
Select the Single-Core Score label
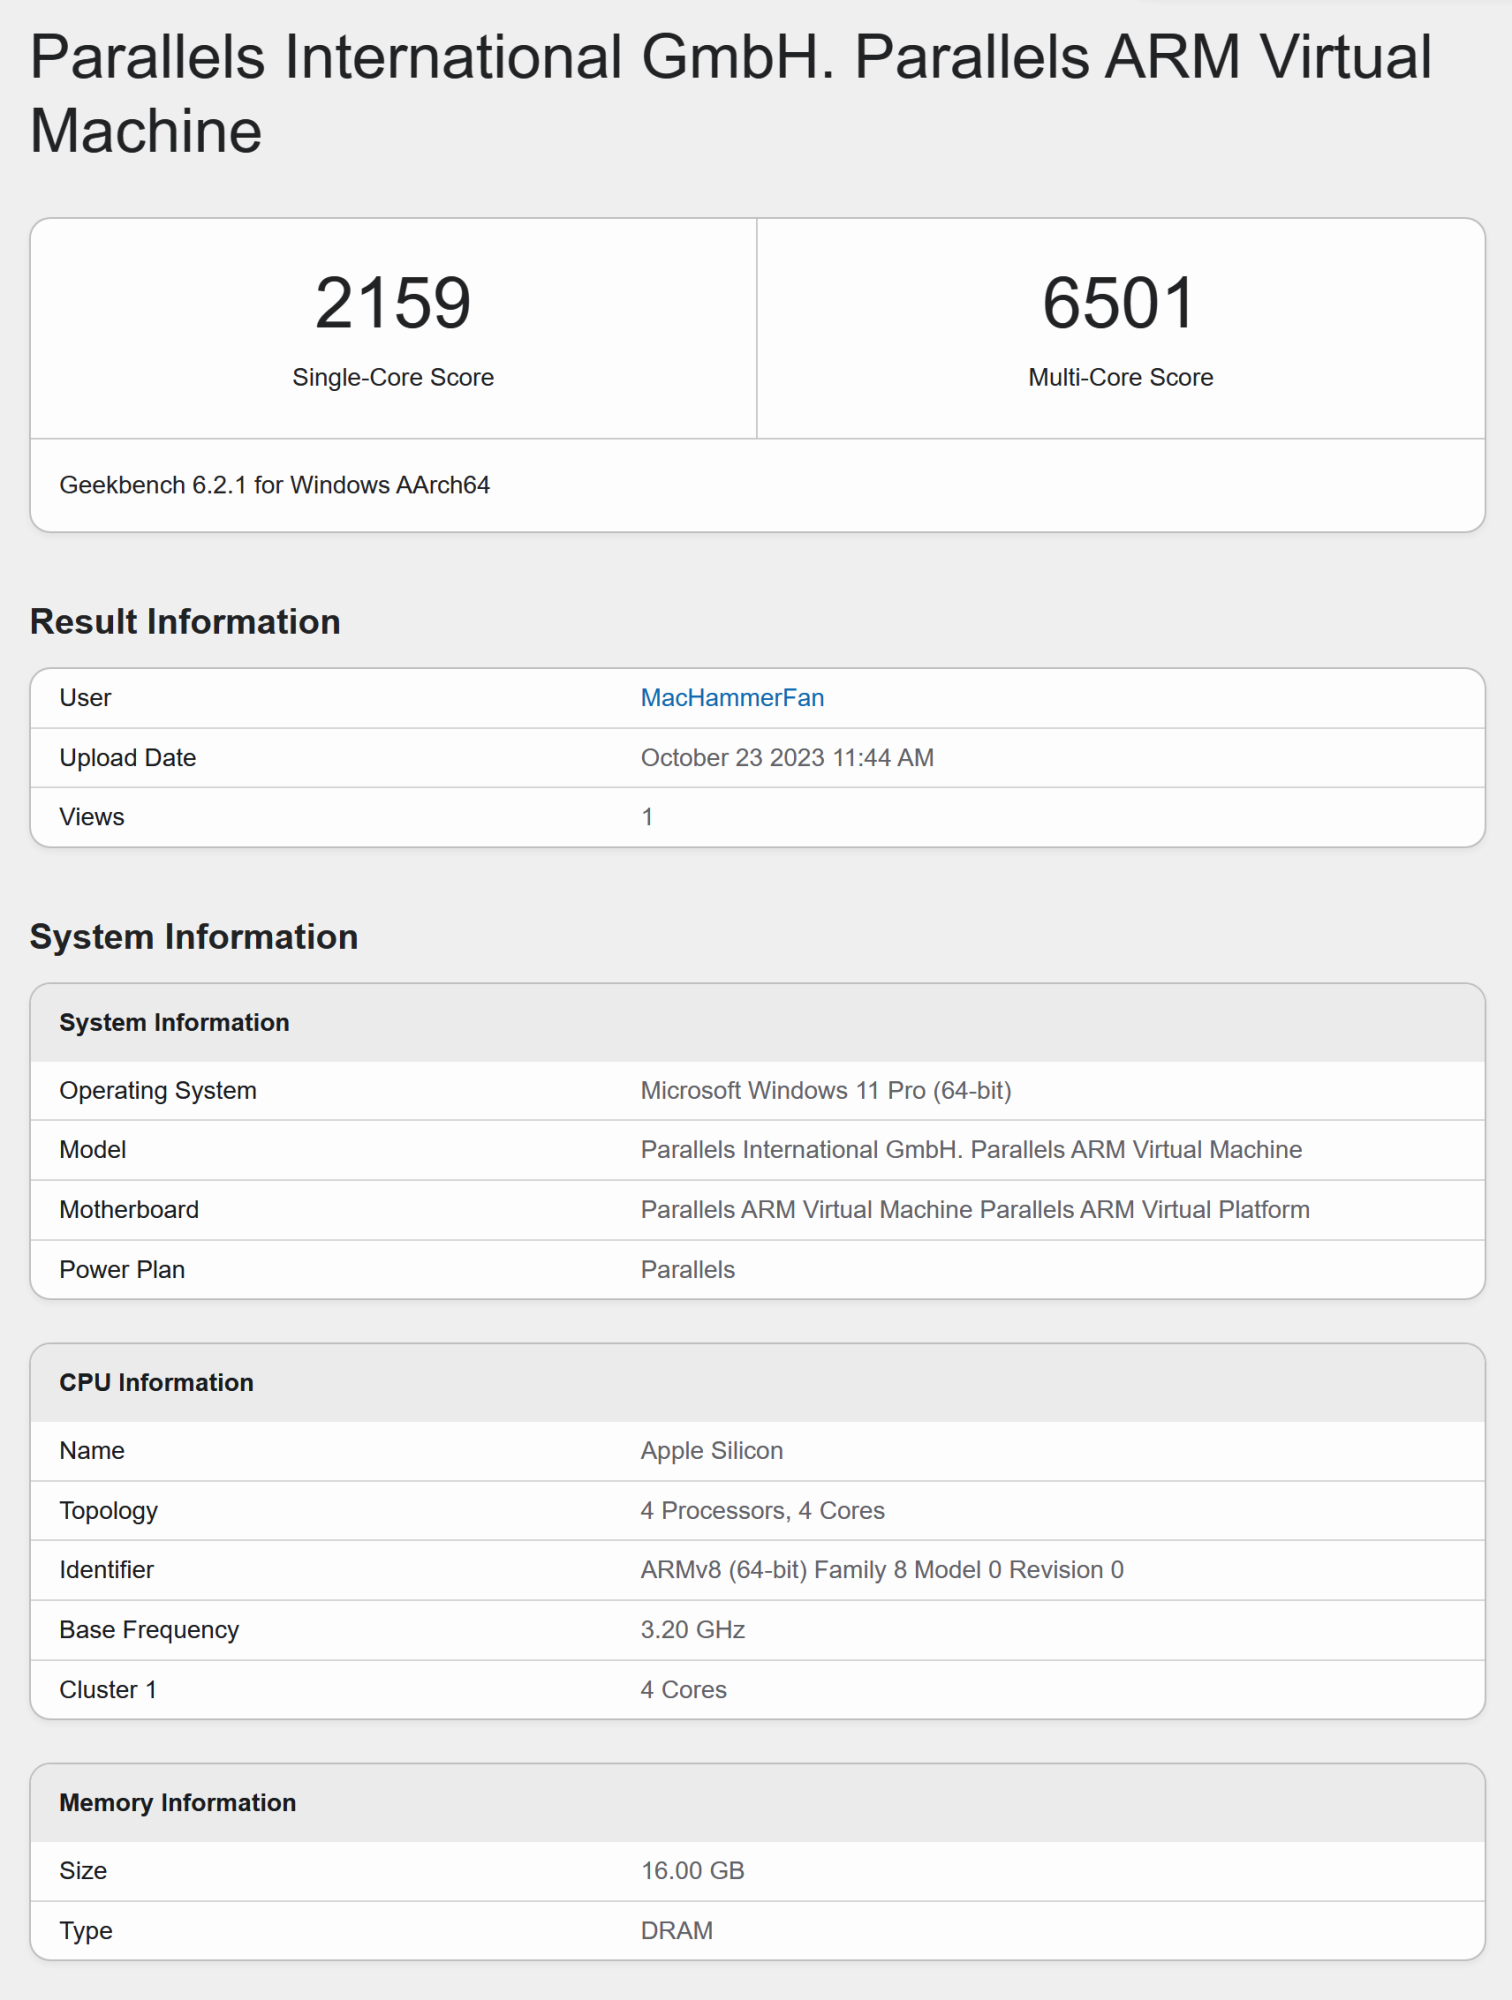point(393,377)
